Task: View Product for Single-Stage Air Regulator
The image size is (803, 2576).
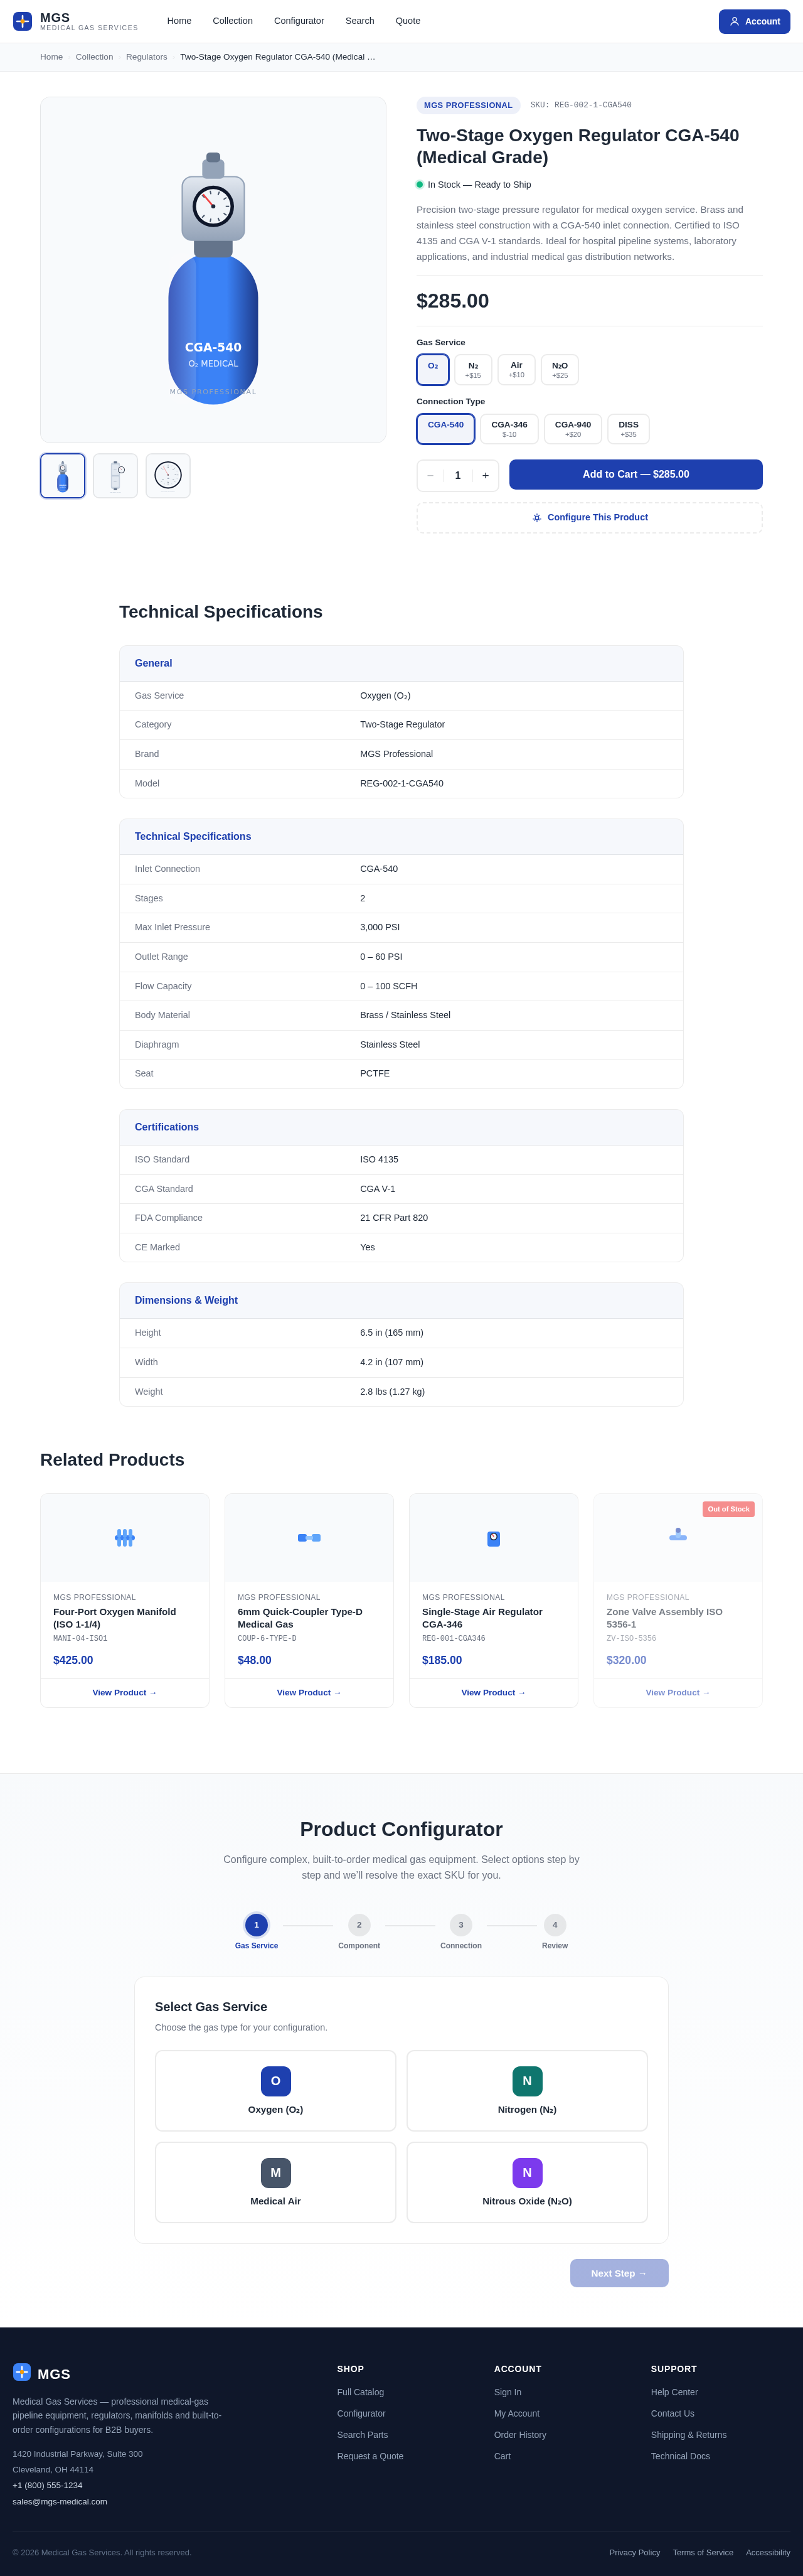Action: coord(494,1692)
